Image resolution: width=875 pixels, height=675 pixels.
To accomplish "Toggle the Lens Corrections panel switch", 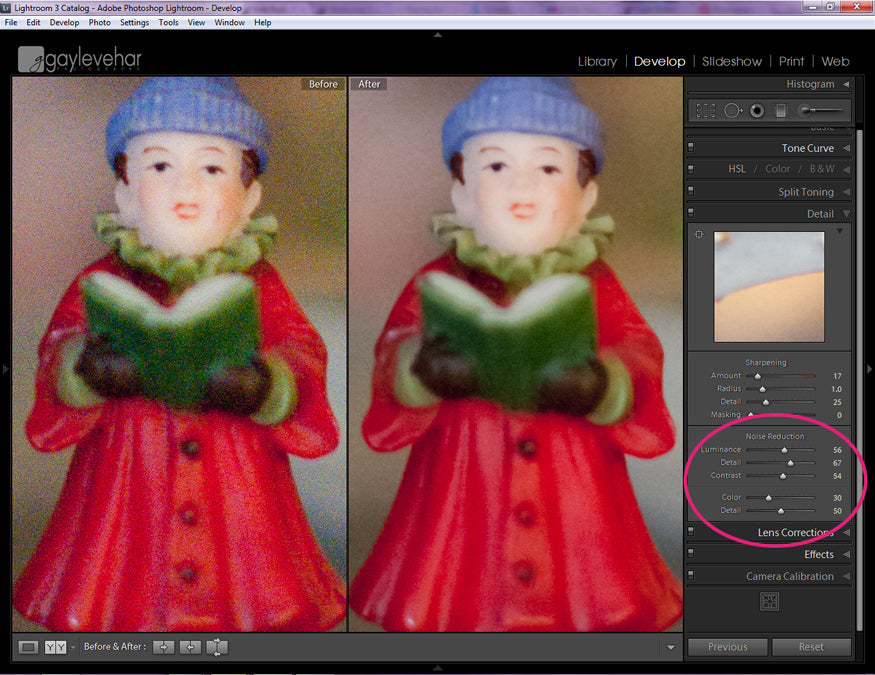I will coord(691,533).
